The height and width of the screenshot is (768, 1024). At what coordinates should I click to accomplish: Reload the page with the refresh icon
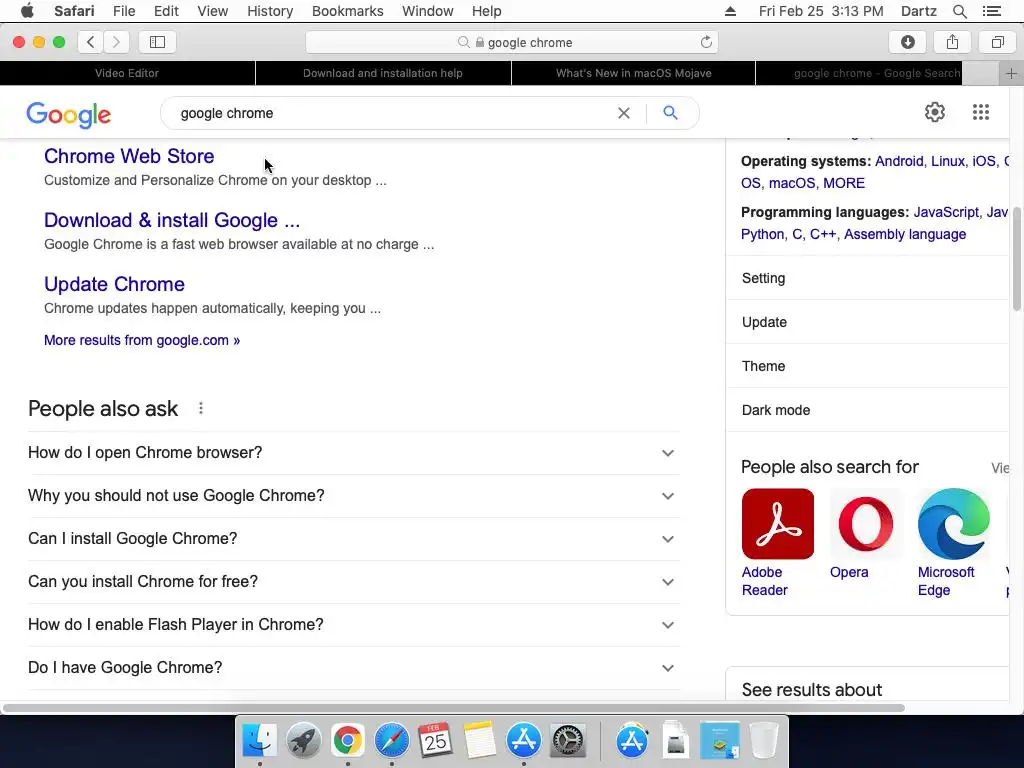click(706, 42)
